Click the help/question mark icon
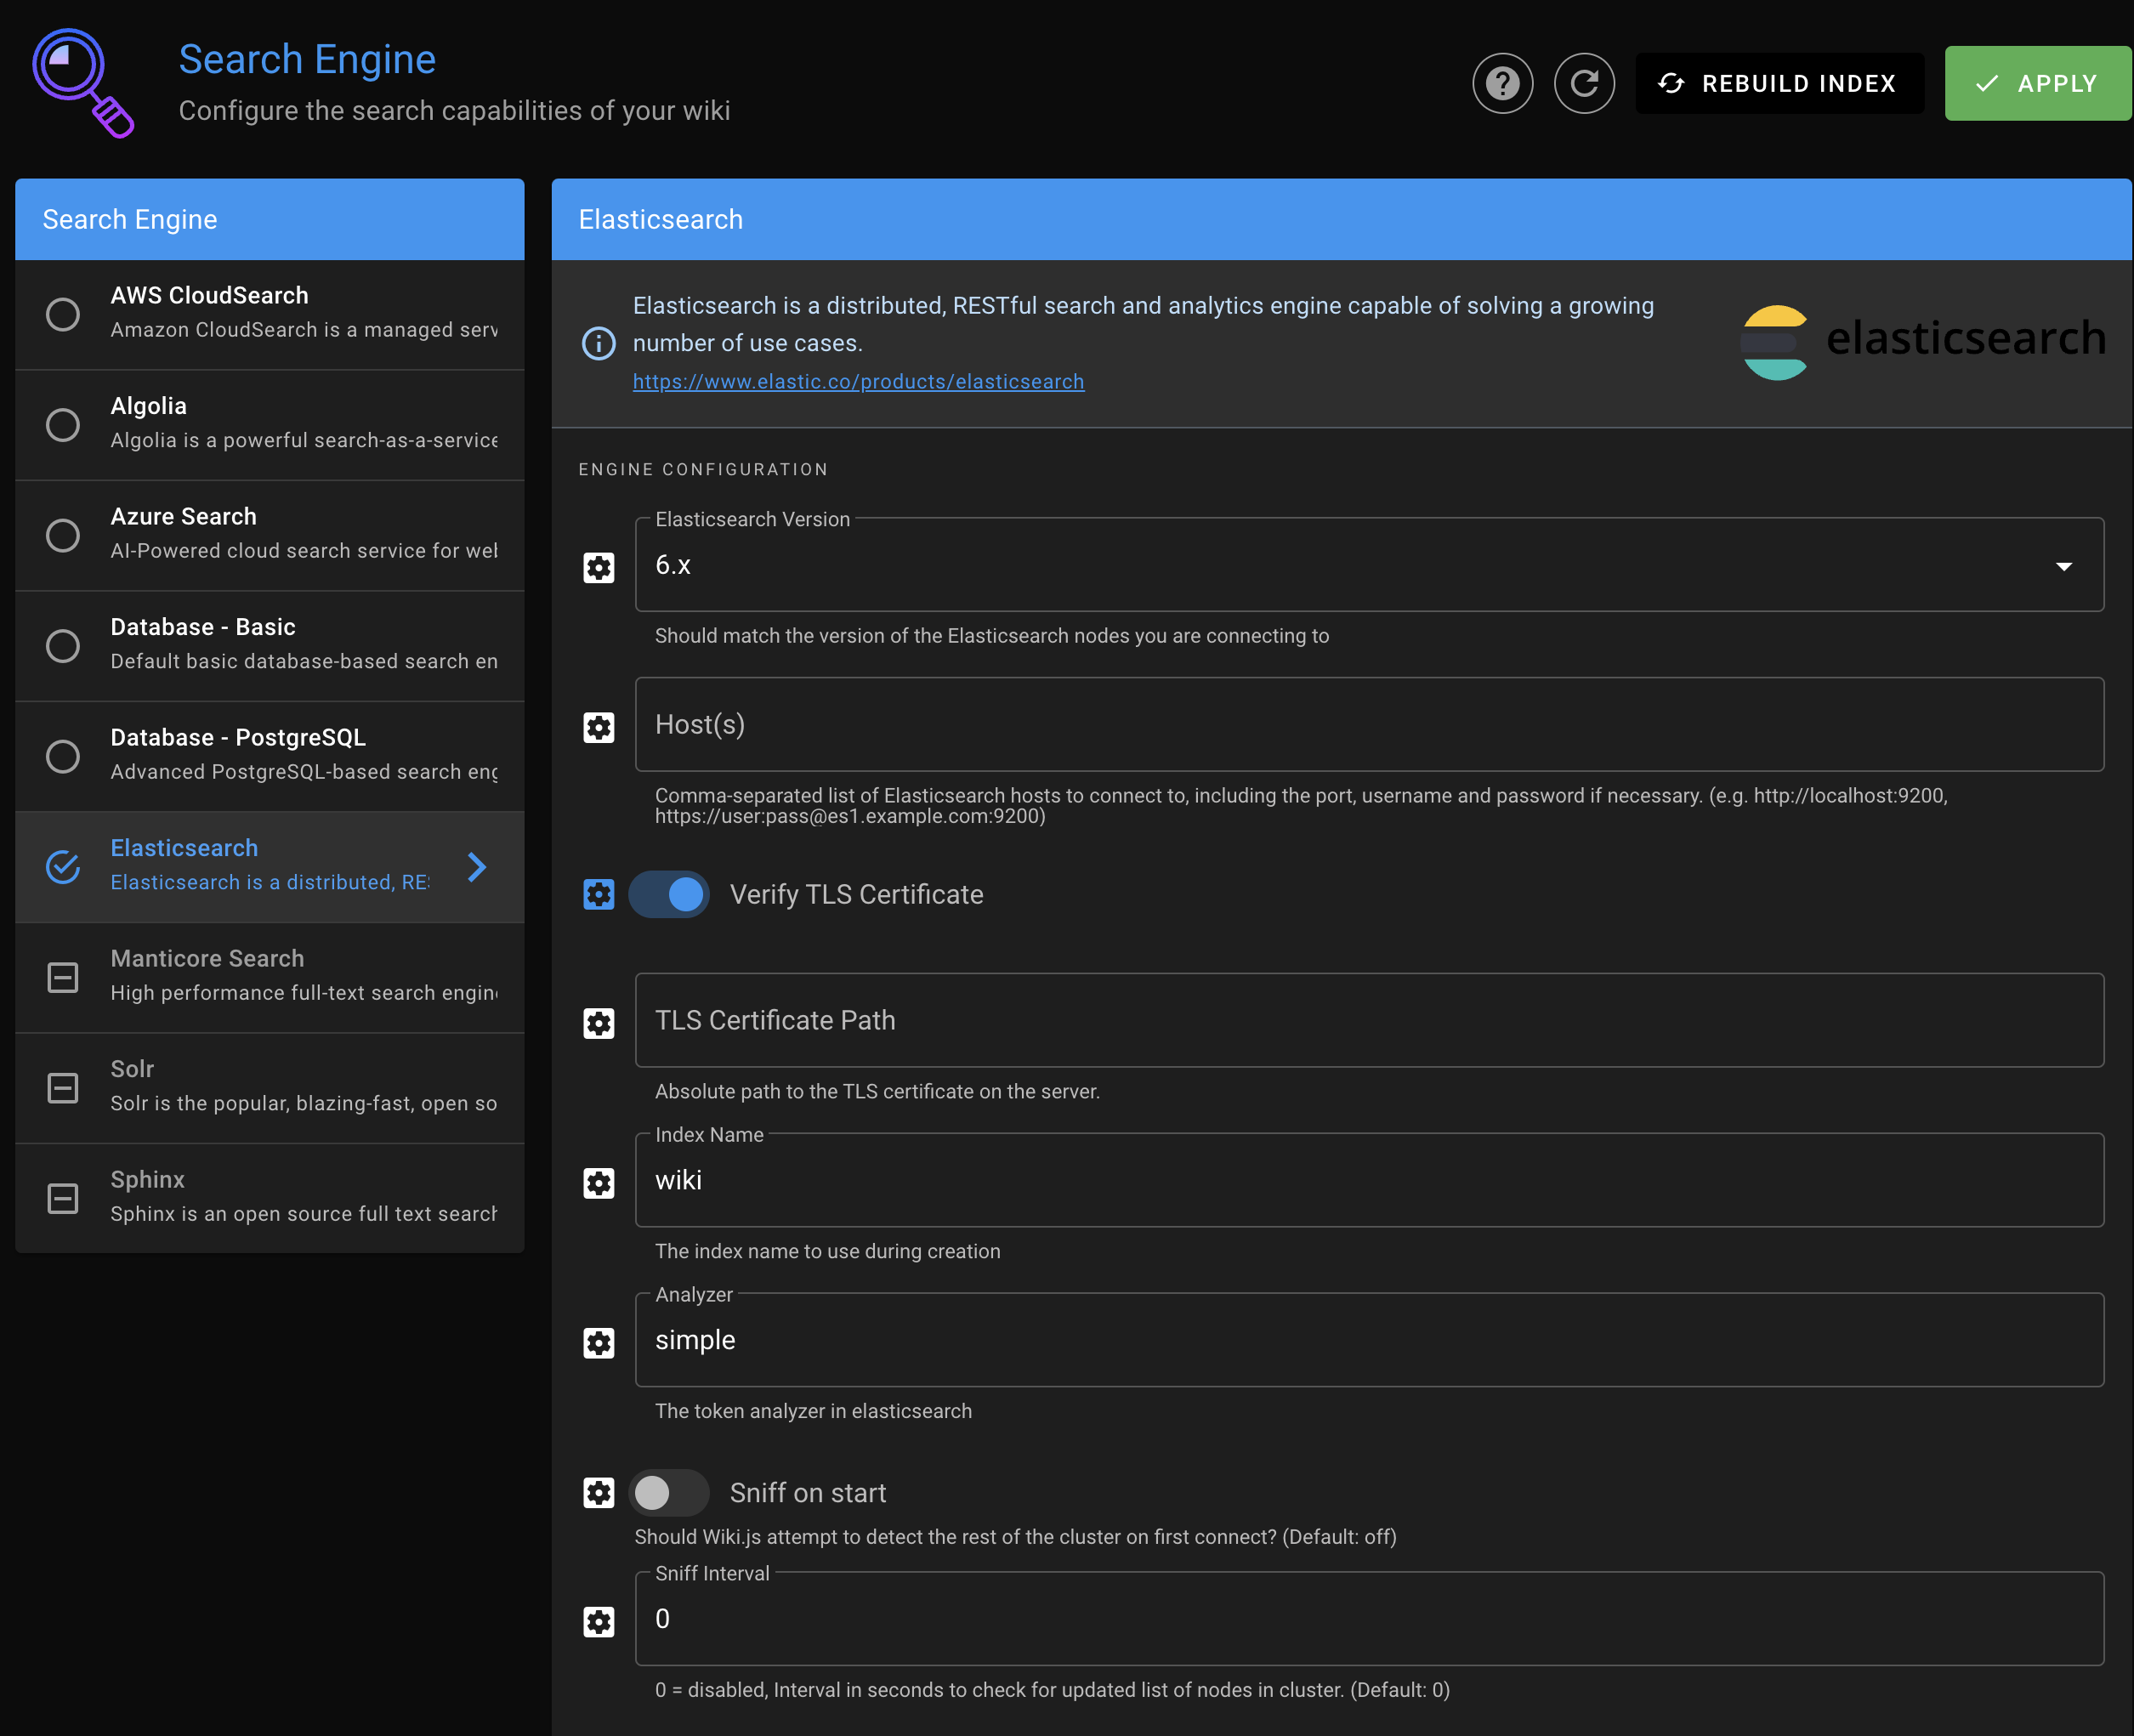This screenshot has height=1736, width=2134. (1503, 82)
